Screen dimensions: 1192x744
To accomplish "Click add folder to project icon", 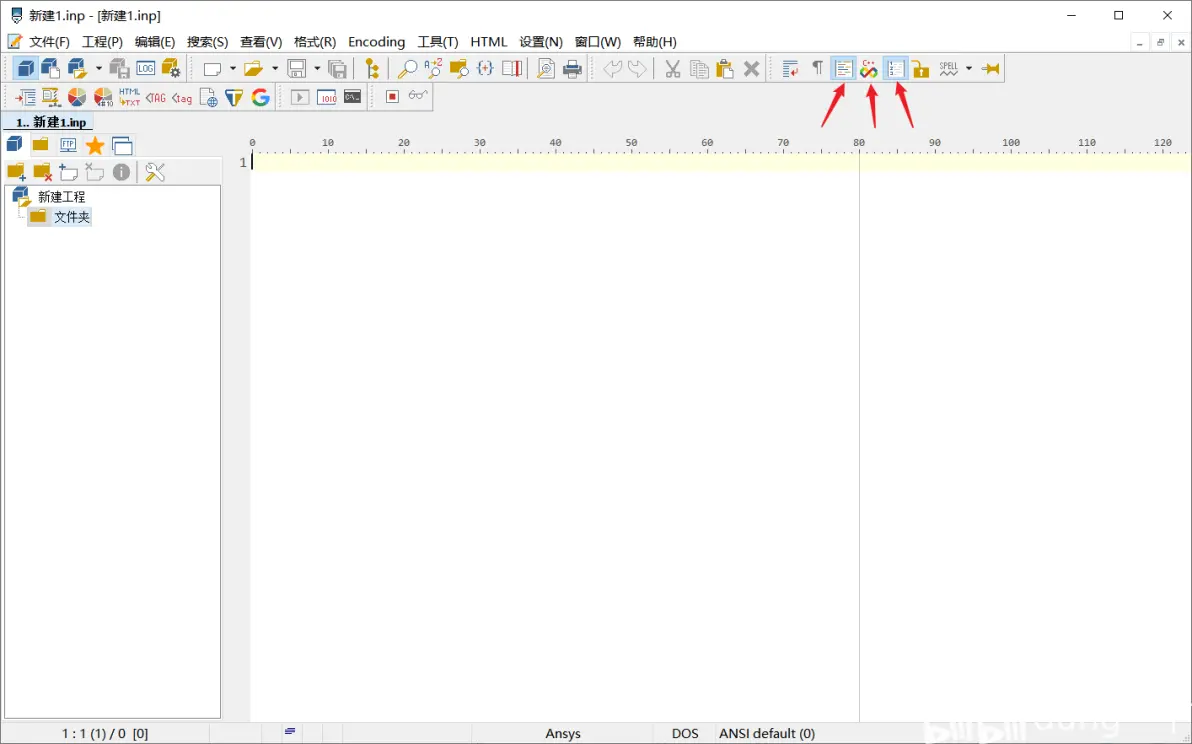I will tap(16, 173).
